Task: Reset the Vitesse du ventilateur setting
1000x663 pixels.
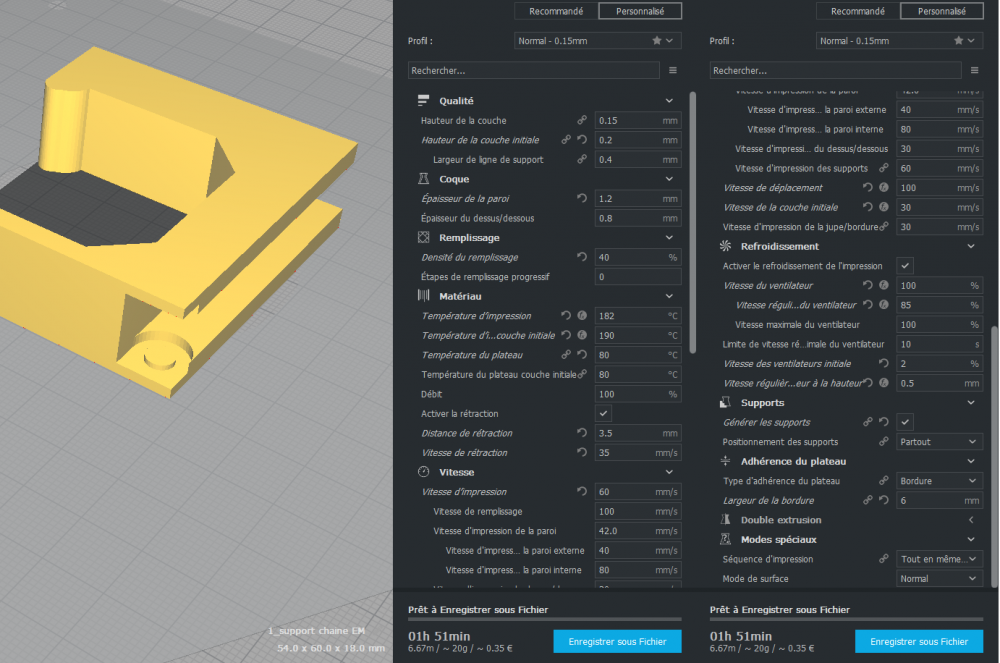Action: click(x=867, y=286)
